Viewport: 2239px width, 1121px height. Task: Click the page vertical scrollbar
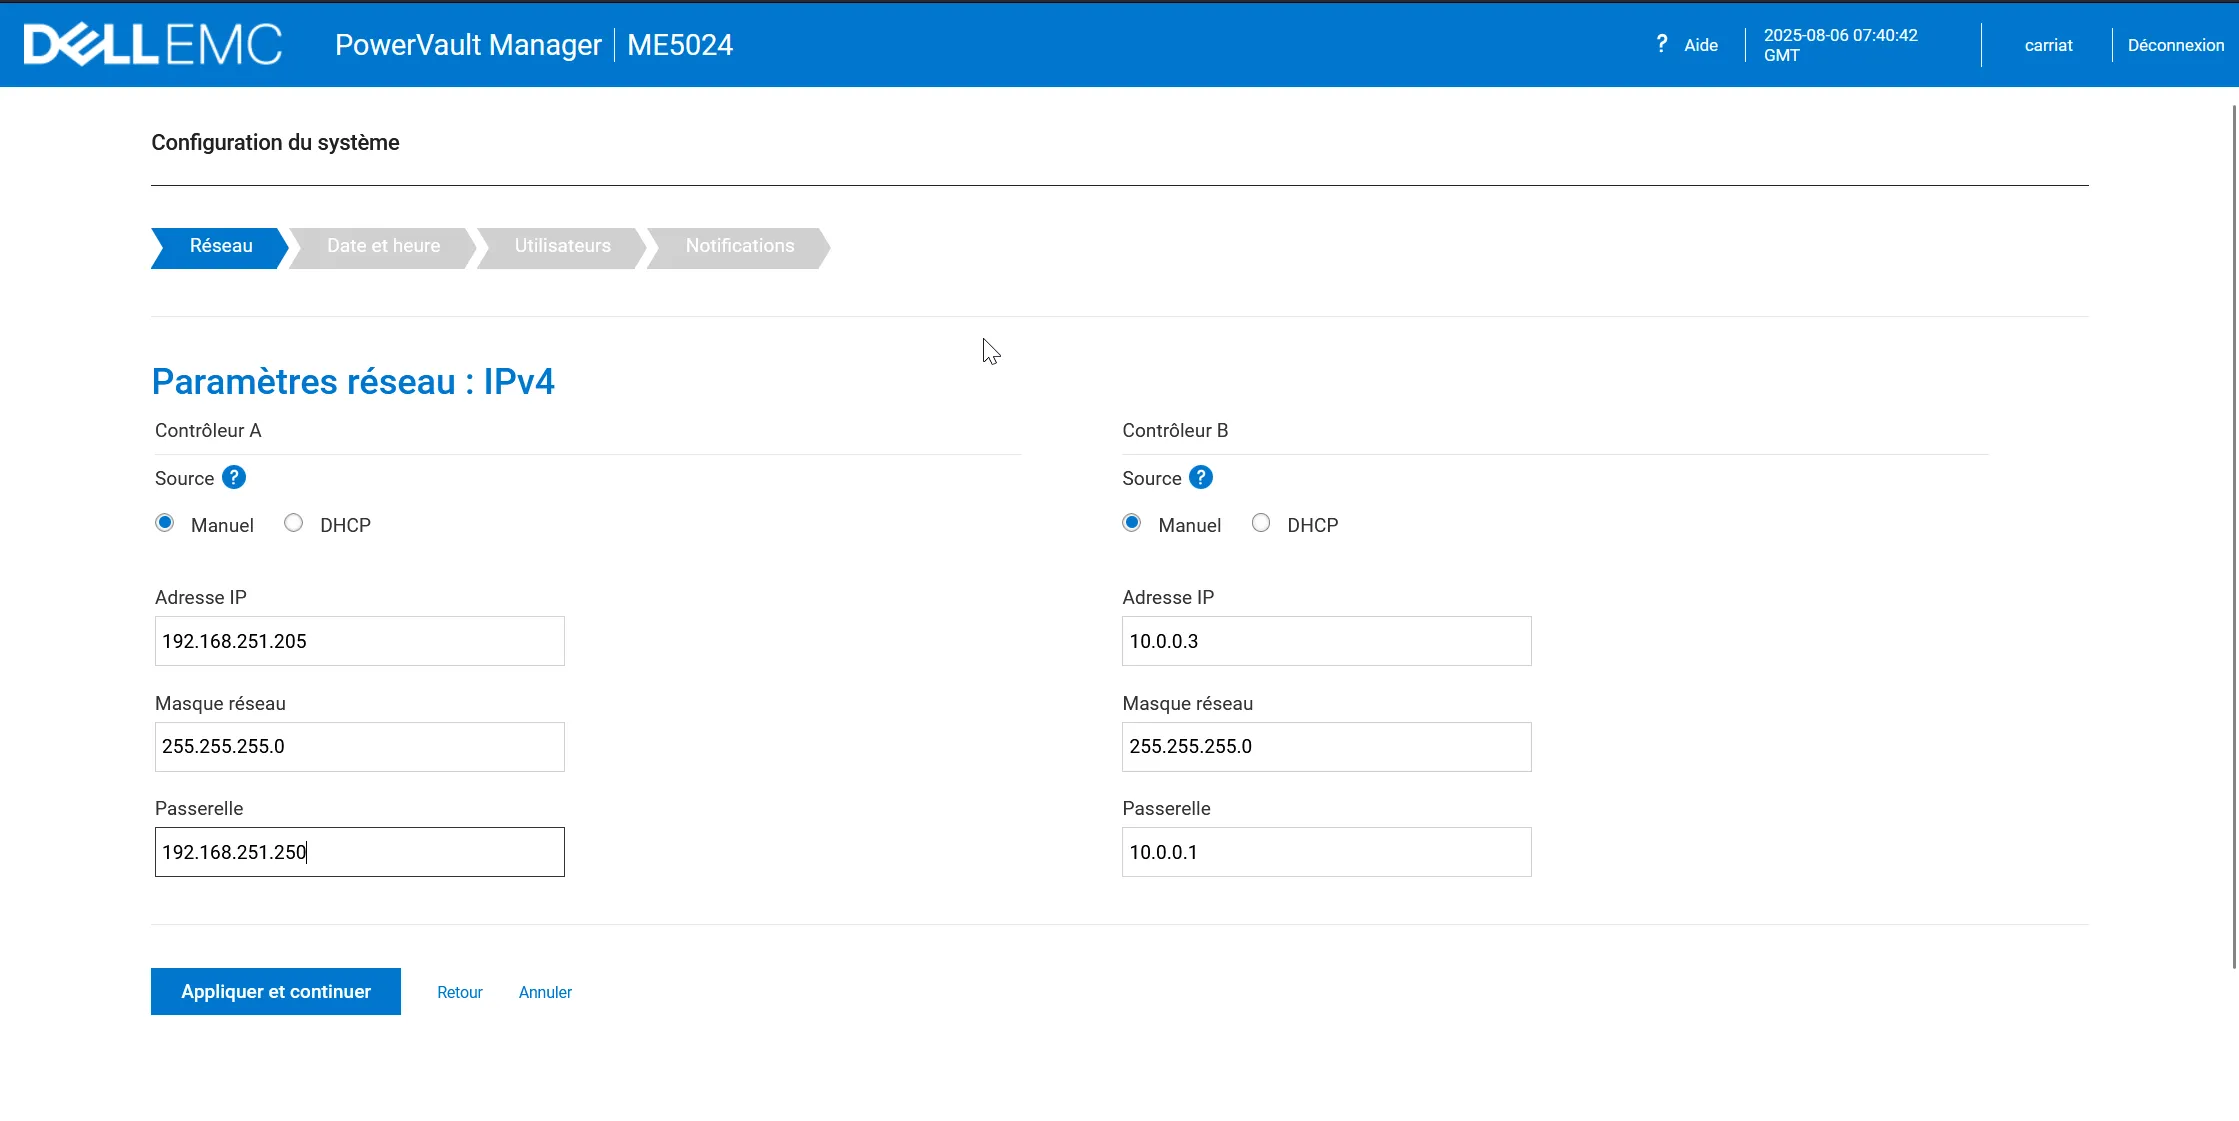[2234, 535]
